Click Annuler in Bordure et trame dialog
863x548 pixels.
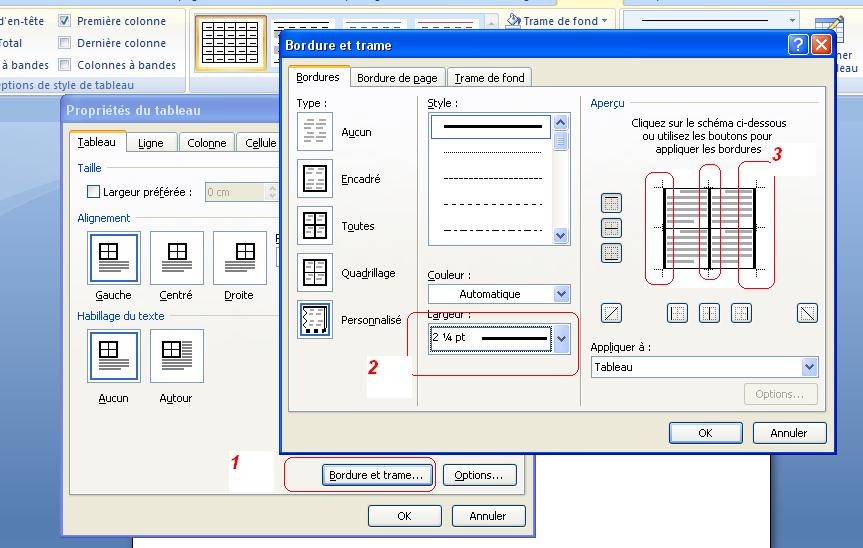click(x=788, y=433)
